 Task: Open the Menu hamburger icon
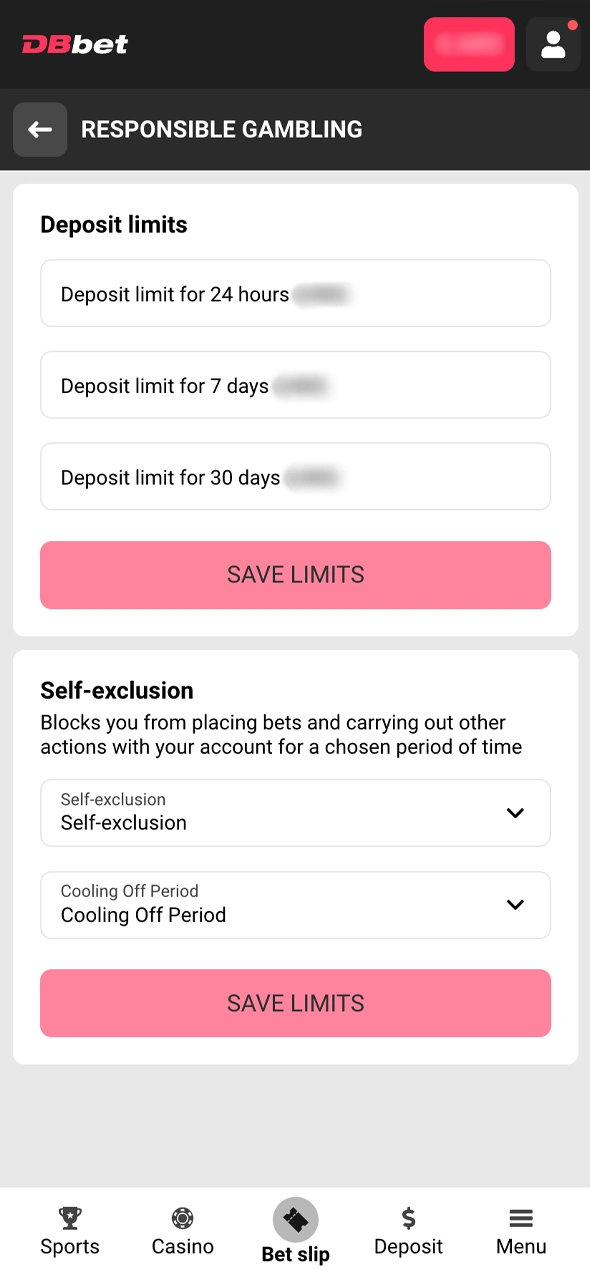click(x=521, y=1218)
